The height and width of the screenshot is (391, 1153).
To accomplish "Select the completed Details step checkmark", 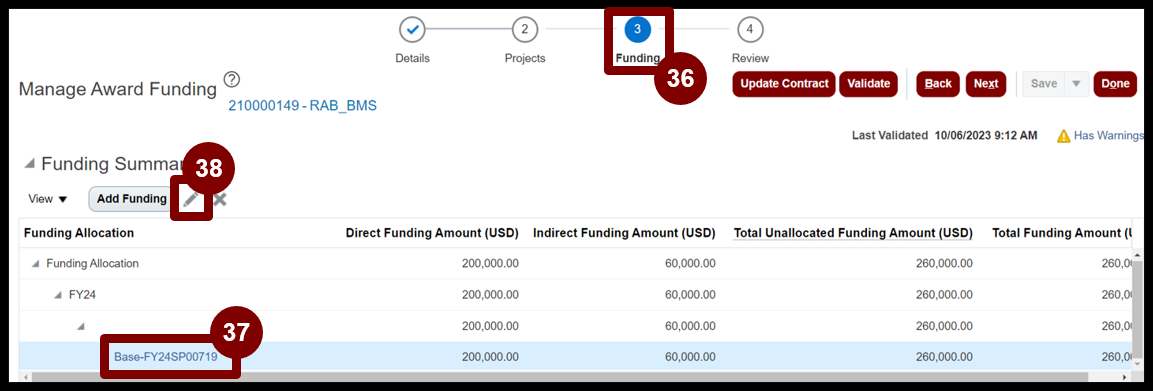I will click(x=413, y=30).
